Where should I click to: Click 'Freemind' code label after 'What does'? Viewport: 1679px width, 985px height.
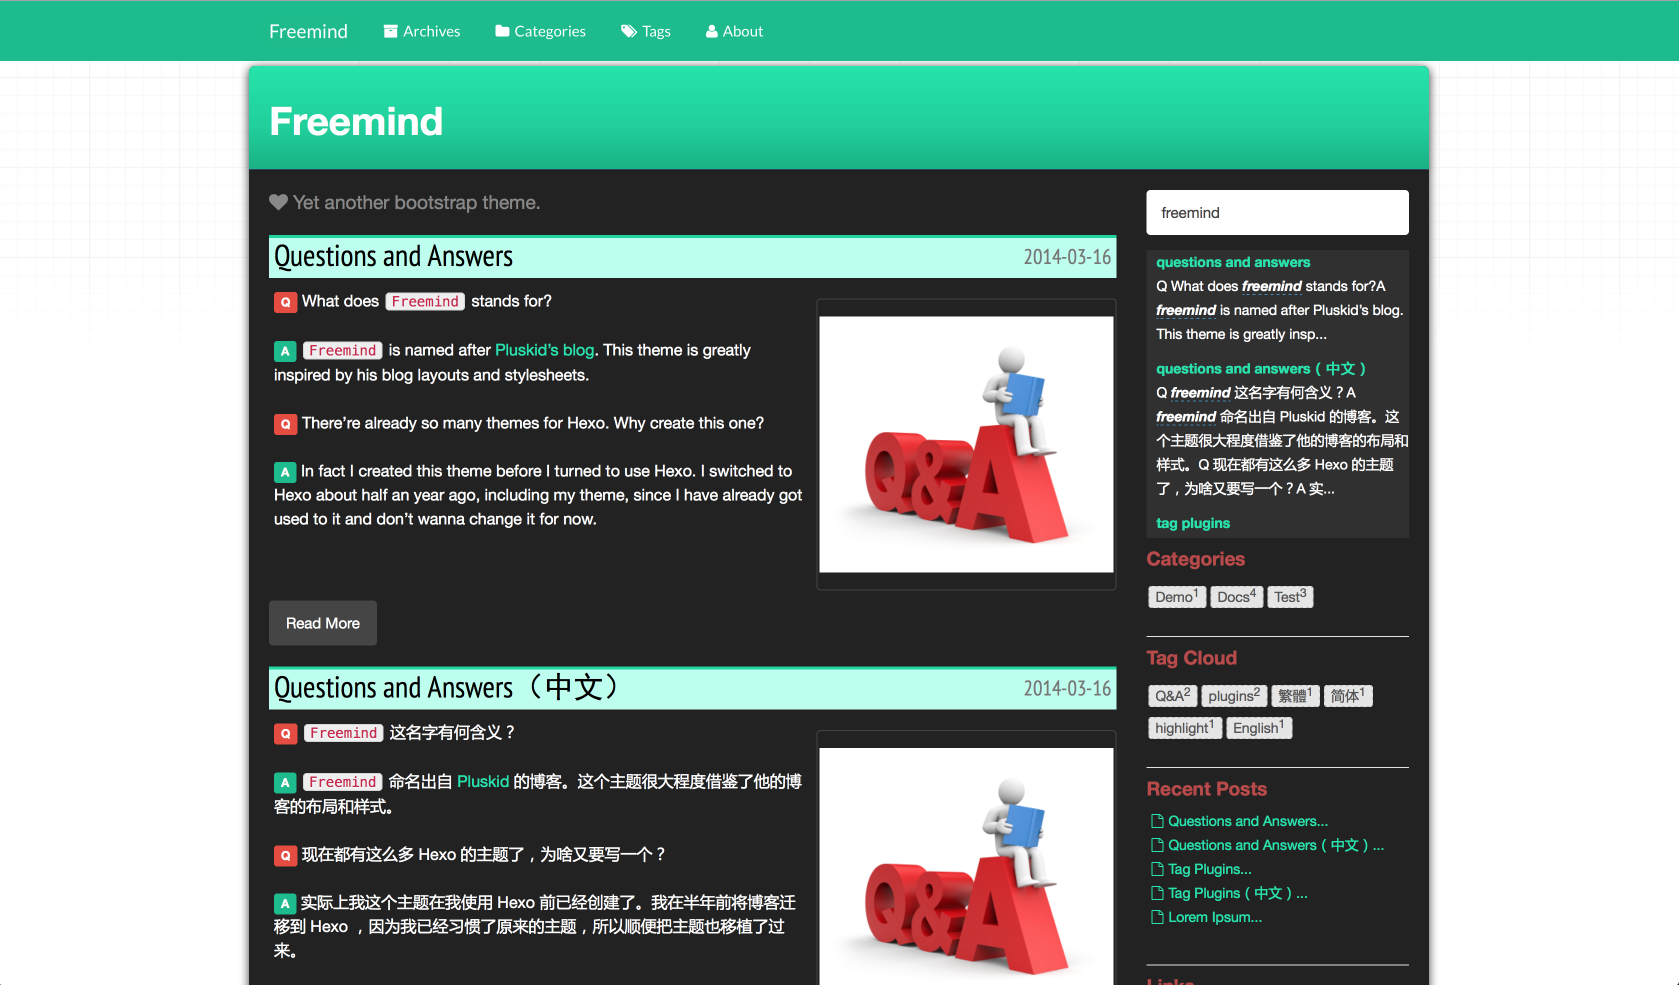tap(425, 301)
